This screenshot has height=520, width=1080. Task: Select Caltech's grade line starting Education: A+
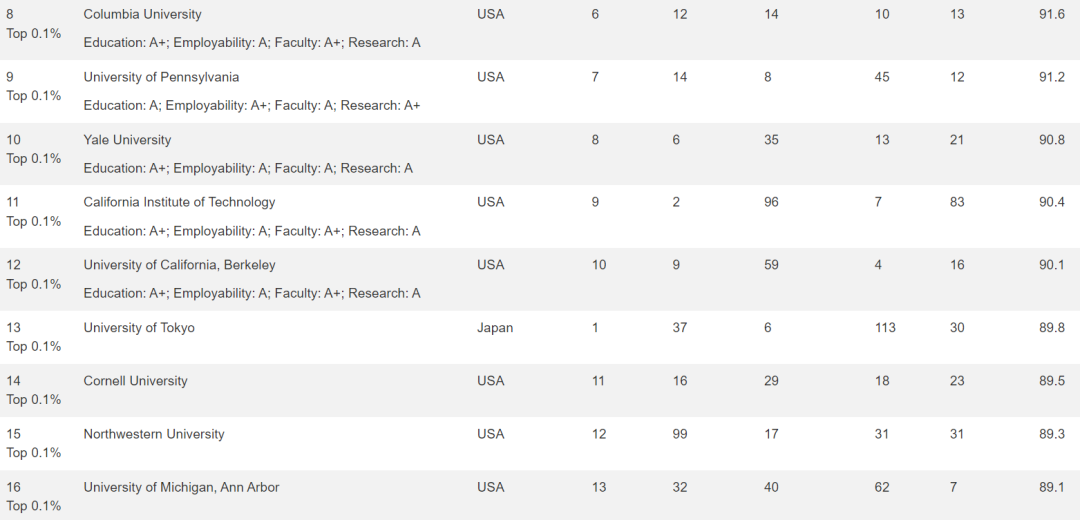tap(251, 231)
